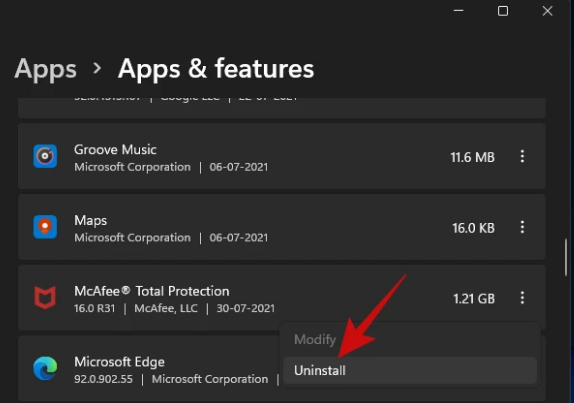The height and width of the screenshot is (403, 574).
Task: Select the Groove Music app name
Action: coord(115,149)
